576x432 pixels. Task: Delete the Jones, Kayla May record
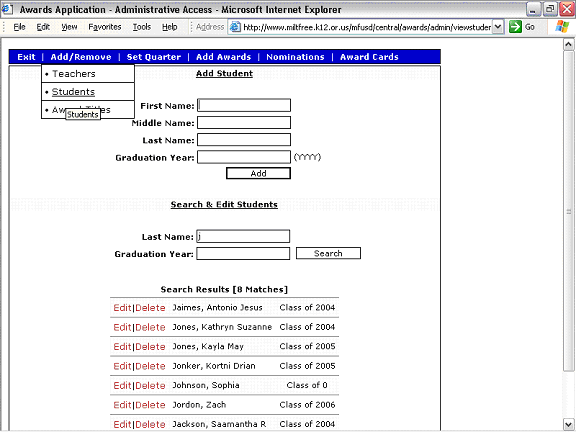150,347
